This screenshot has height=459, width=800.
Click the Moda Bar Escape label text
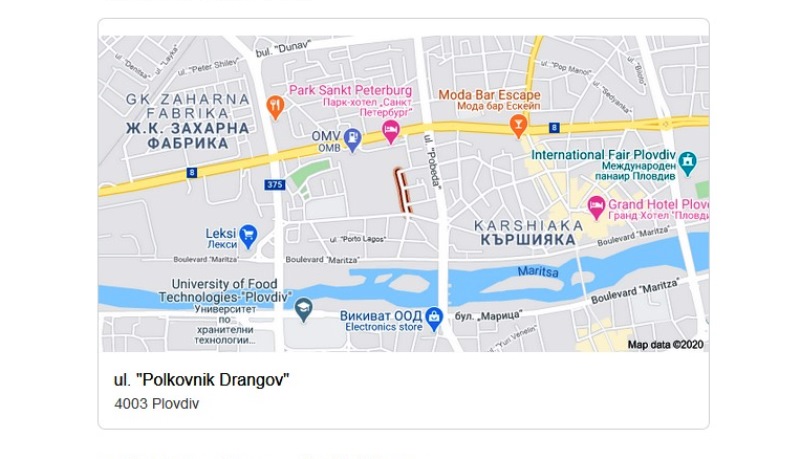[489, 95]
